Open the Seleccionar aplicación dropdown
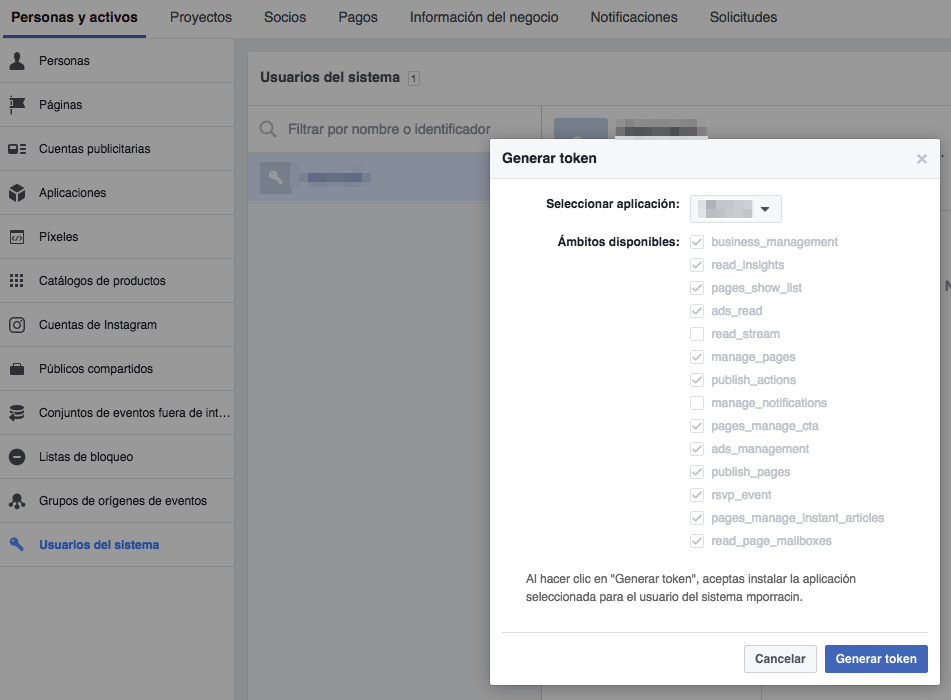Viewport: 951px width, 700px height. [x=735, y=208]
